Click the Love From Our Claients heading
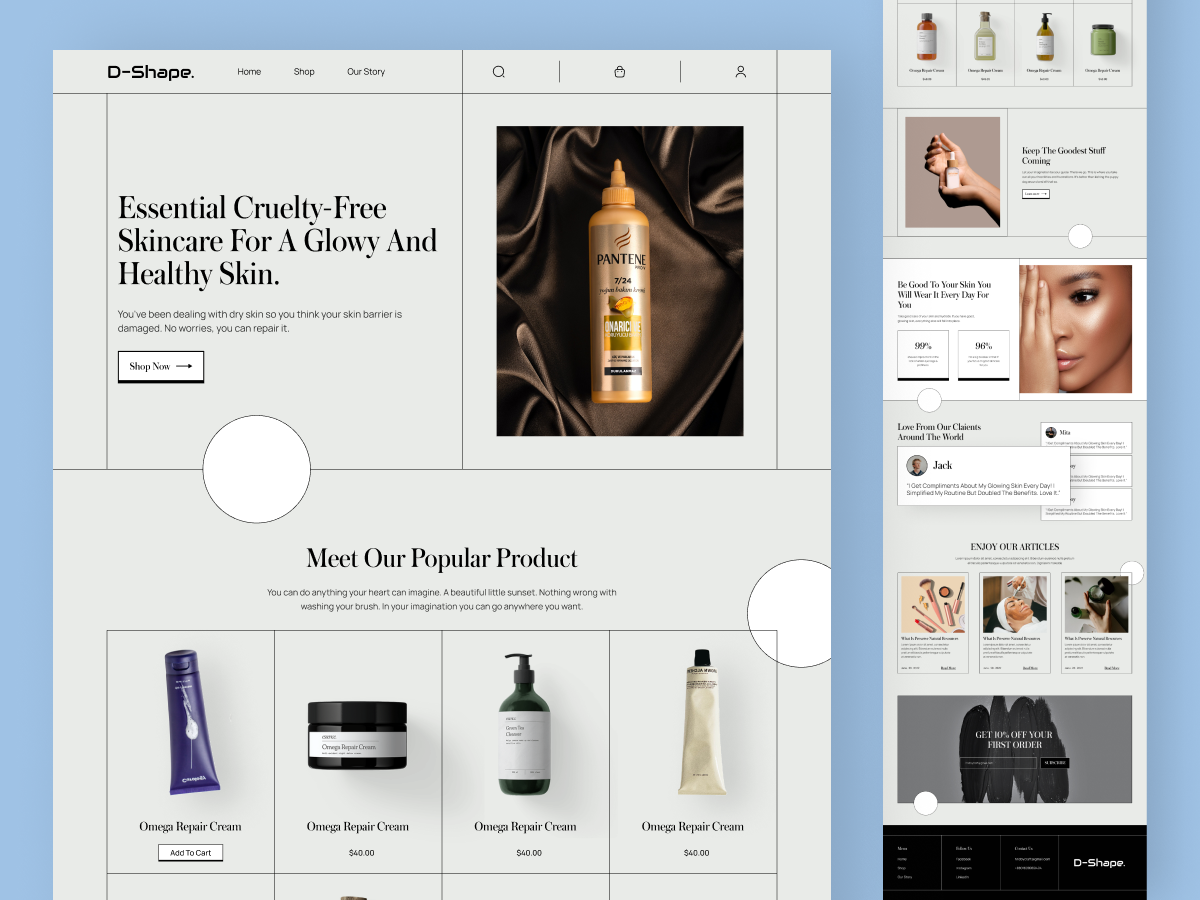Image resolution: width=1200 pixels, height=900 pixels. click(939, 432)
